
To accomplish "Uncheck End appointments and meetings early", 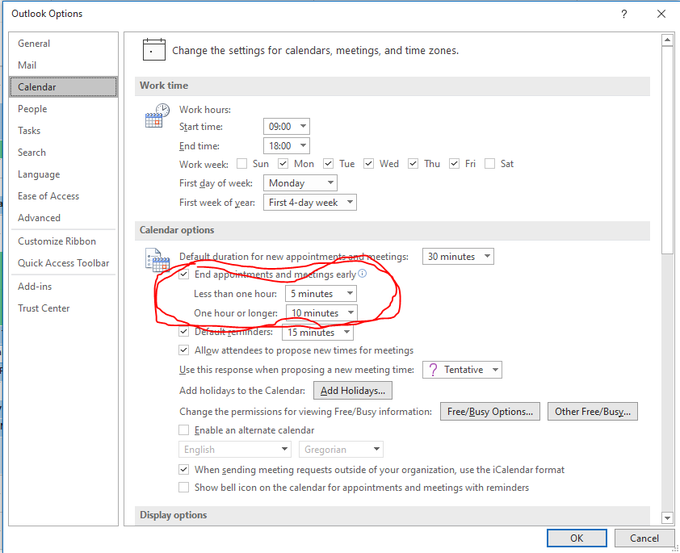I will click(x=184, y=274).
